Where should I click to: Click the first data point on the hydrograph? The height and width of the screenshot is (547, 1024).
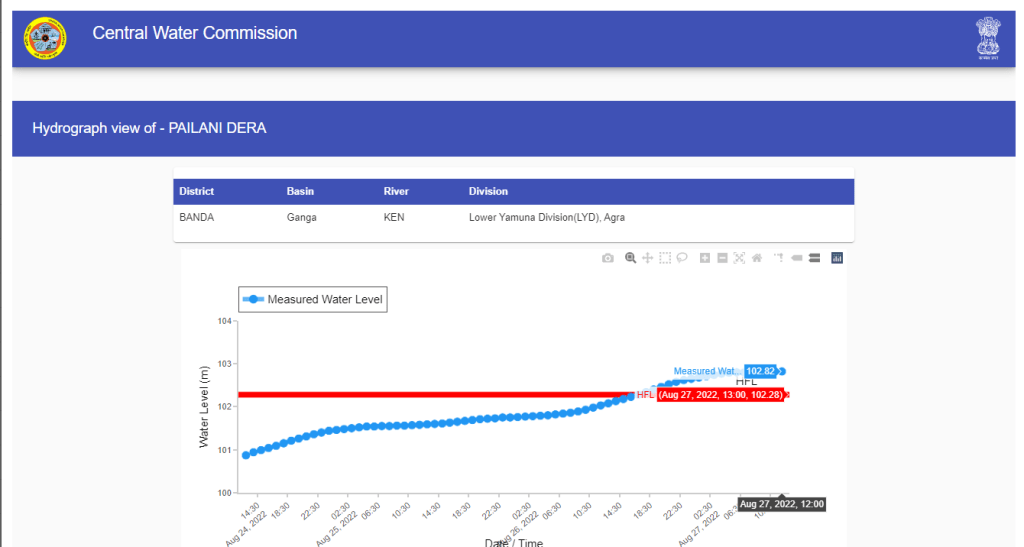(x=246, y=455)
